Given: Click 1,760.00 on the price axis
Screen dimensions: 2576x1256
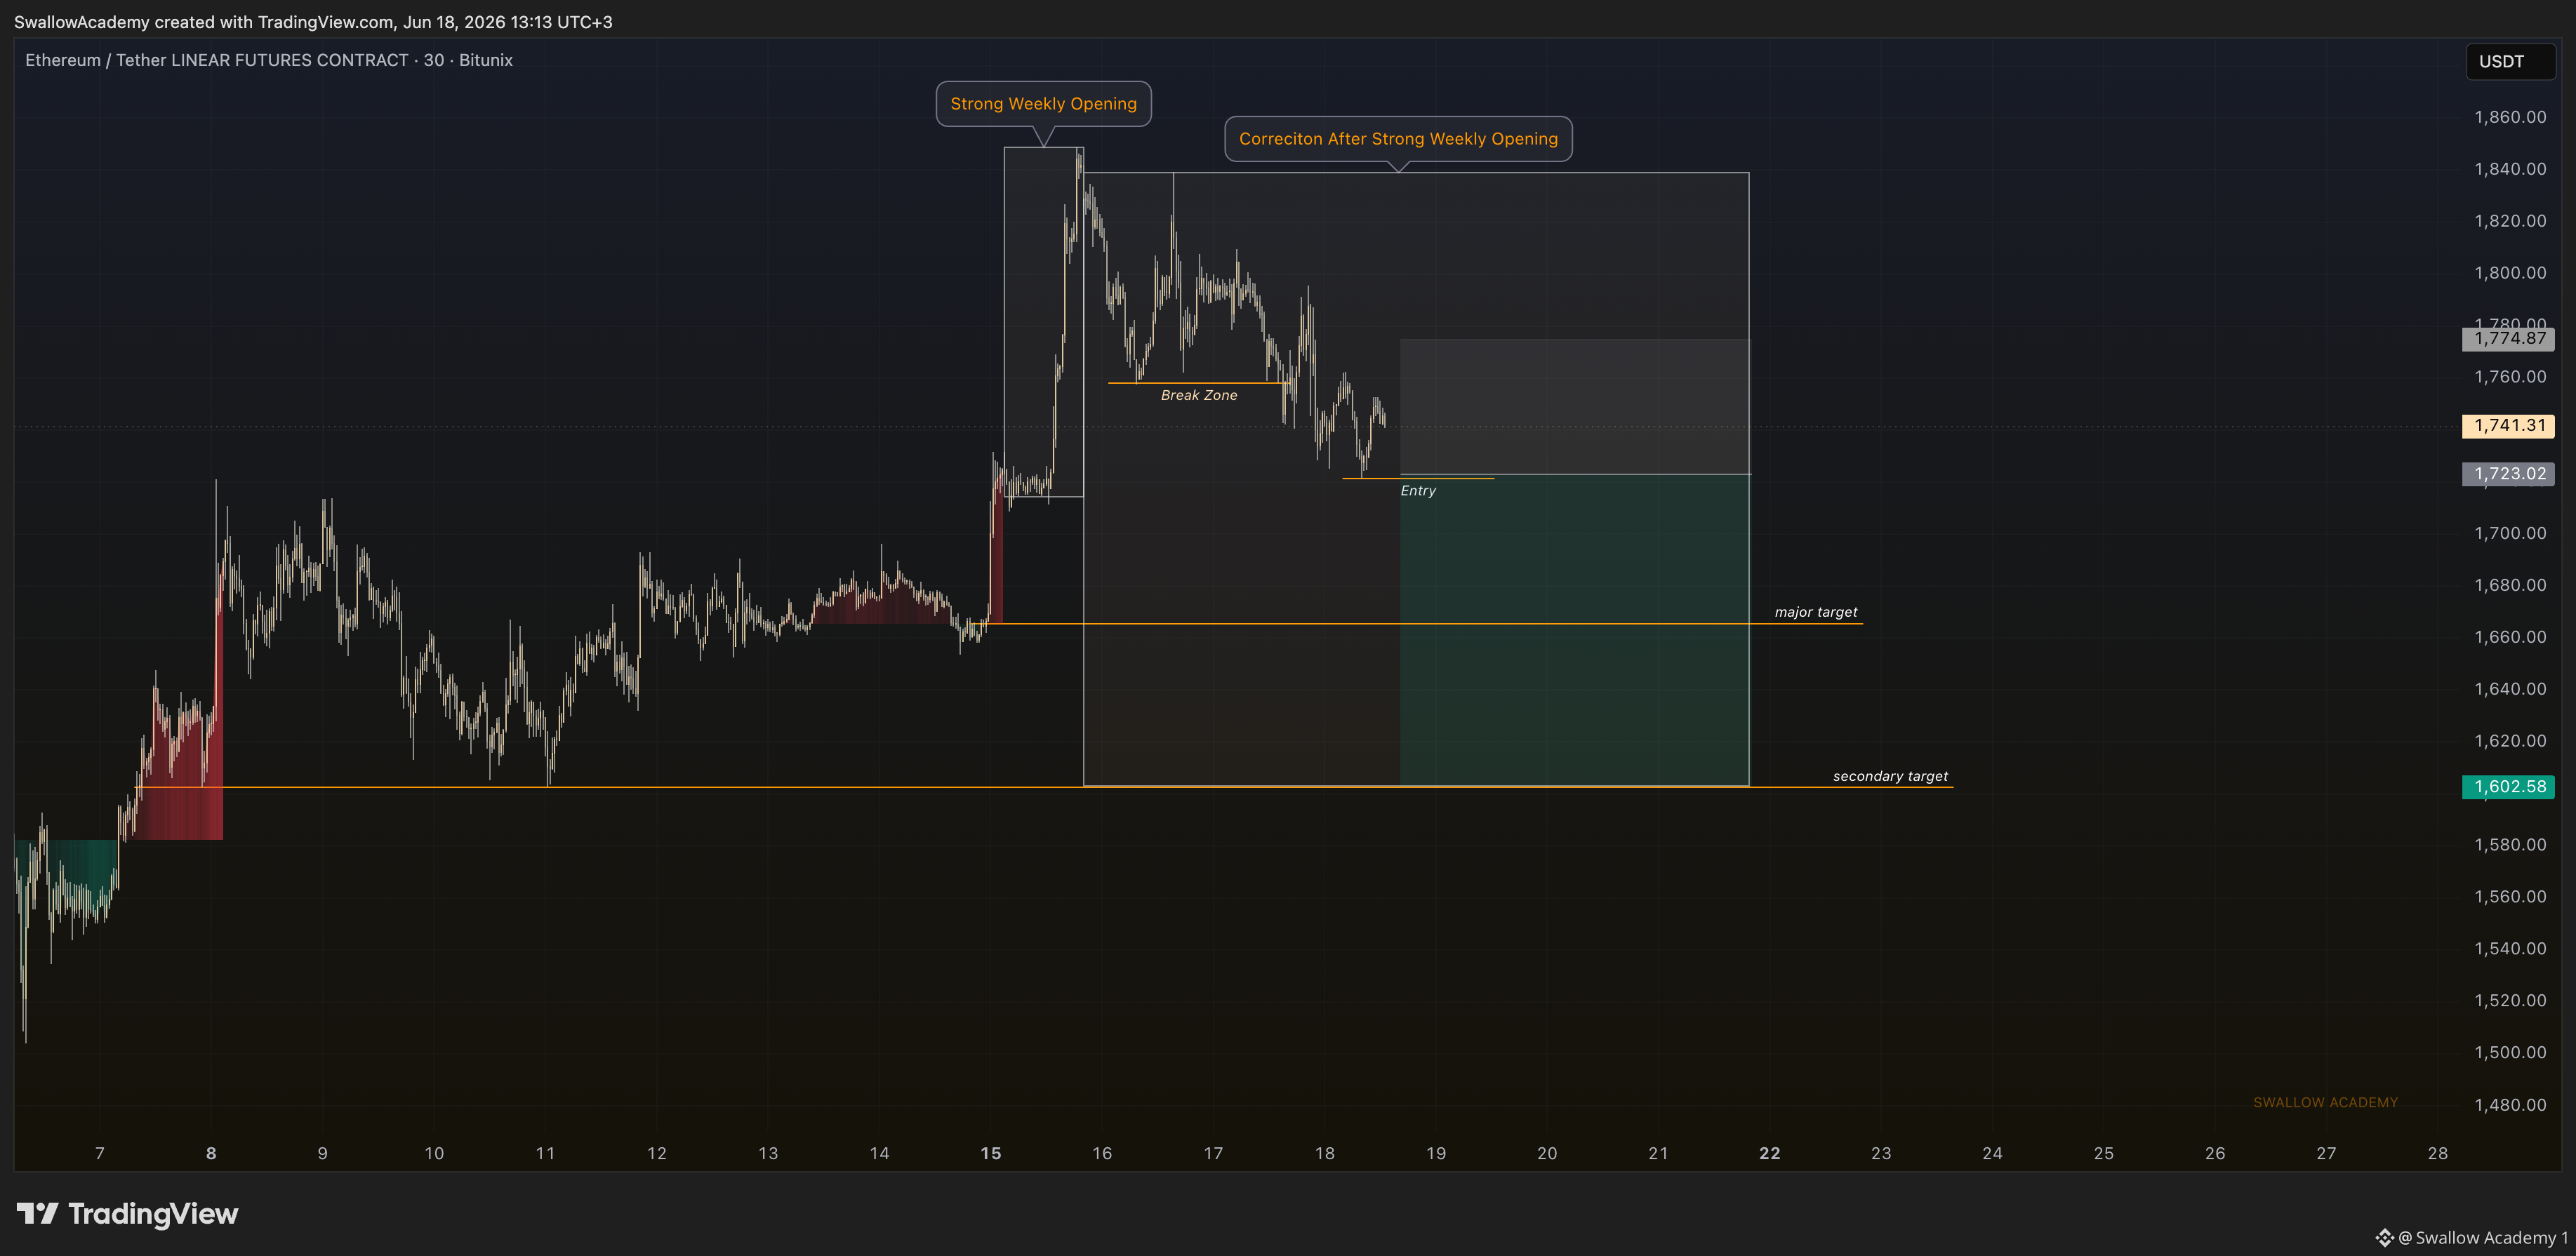Looking at the screenshot, I should tap(2510, 377).
